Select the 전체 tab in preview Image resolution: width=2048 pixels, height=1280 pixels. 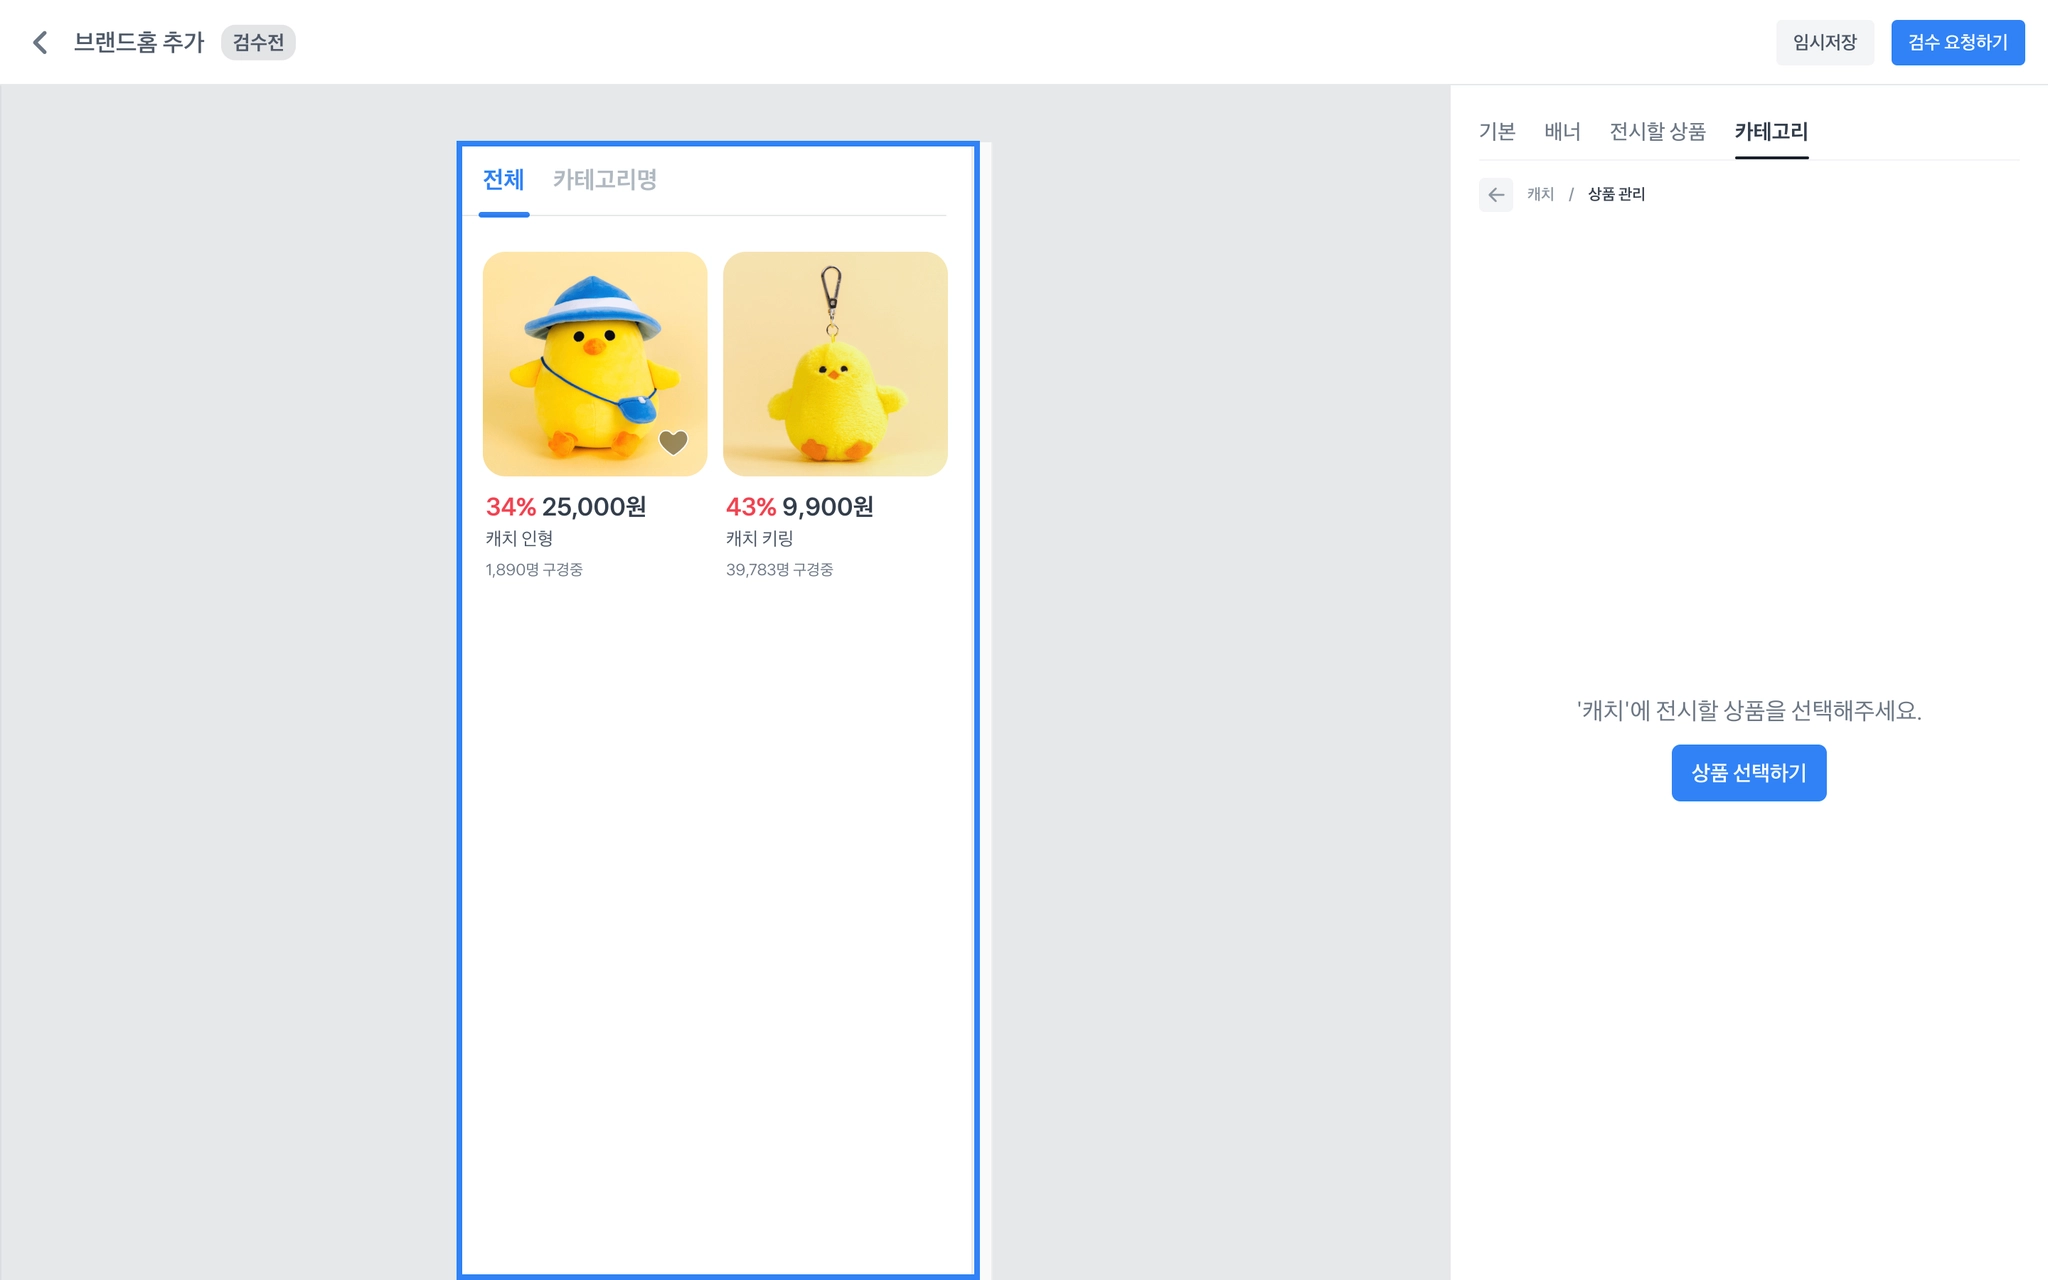pos(503,180)
